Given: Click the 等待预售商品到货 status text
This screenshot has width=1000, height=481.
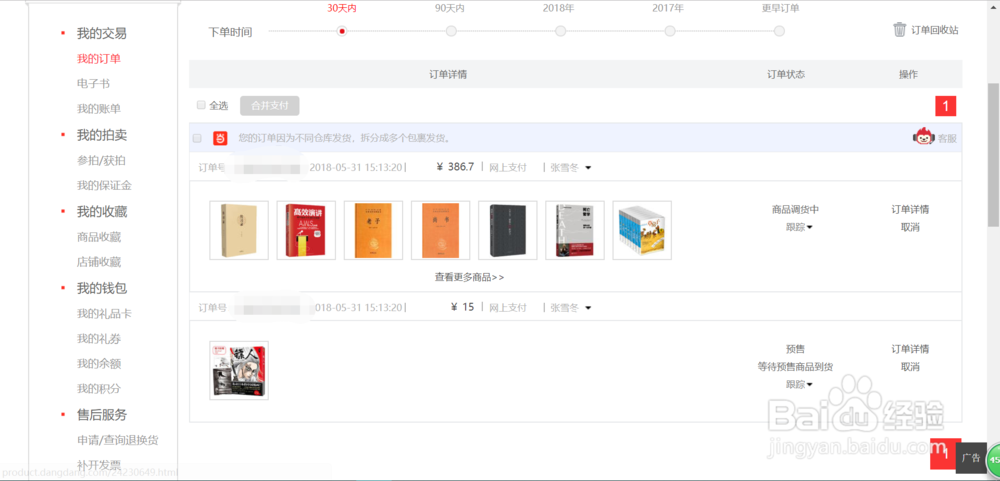Looking at the screenshot, I should coord(795,367).
